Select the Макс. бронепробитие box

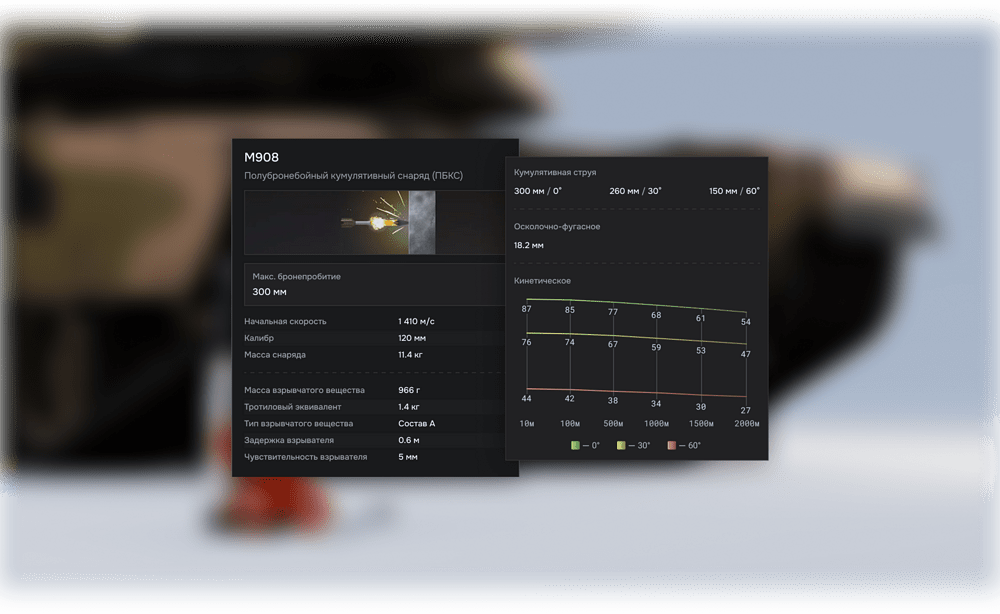[x=375, y=284]
